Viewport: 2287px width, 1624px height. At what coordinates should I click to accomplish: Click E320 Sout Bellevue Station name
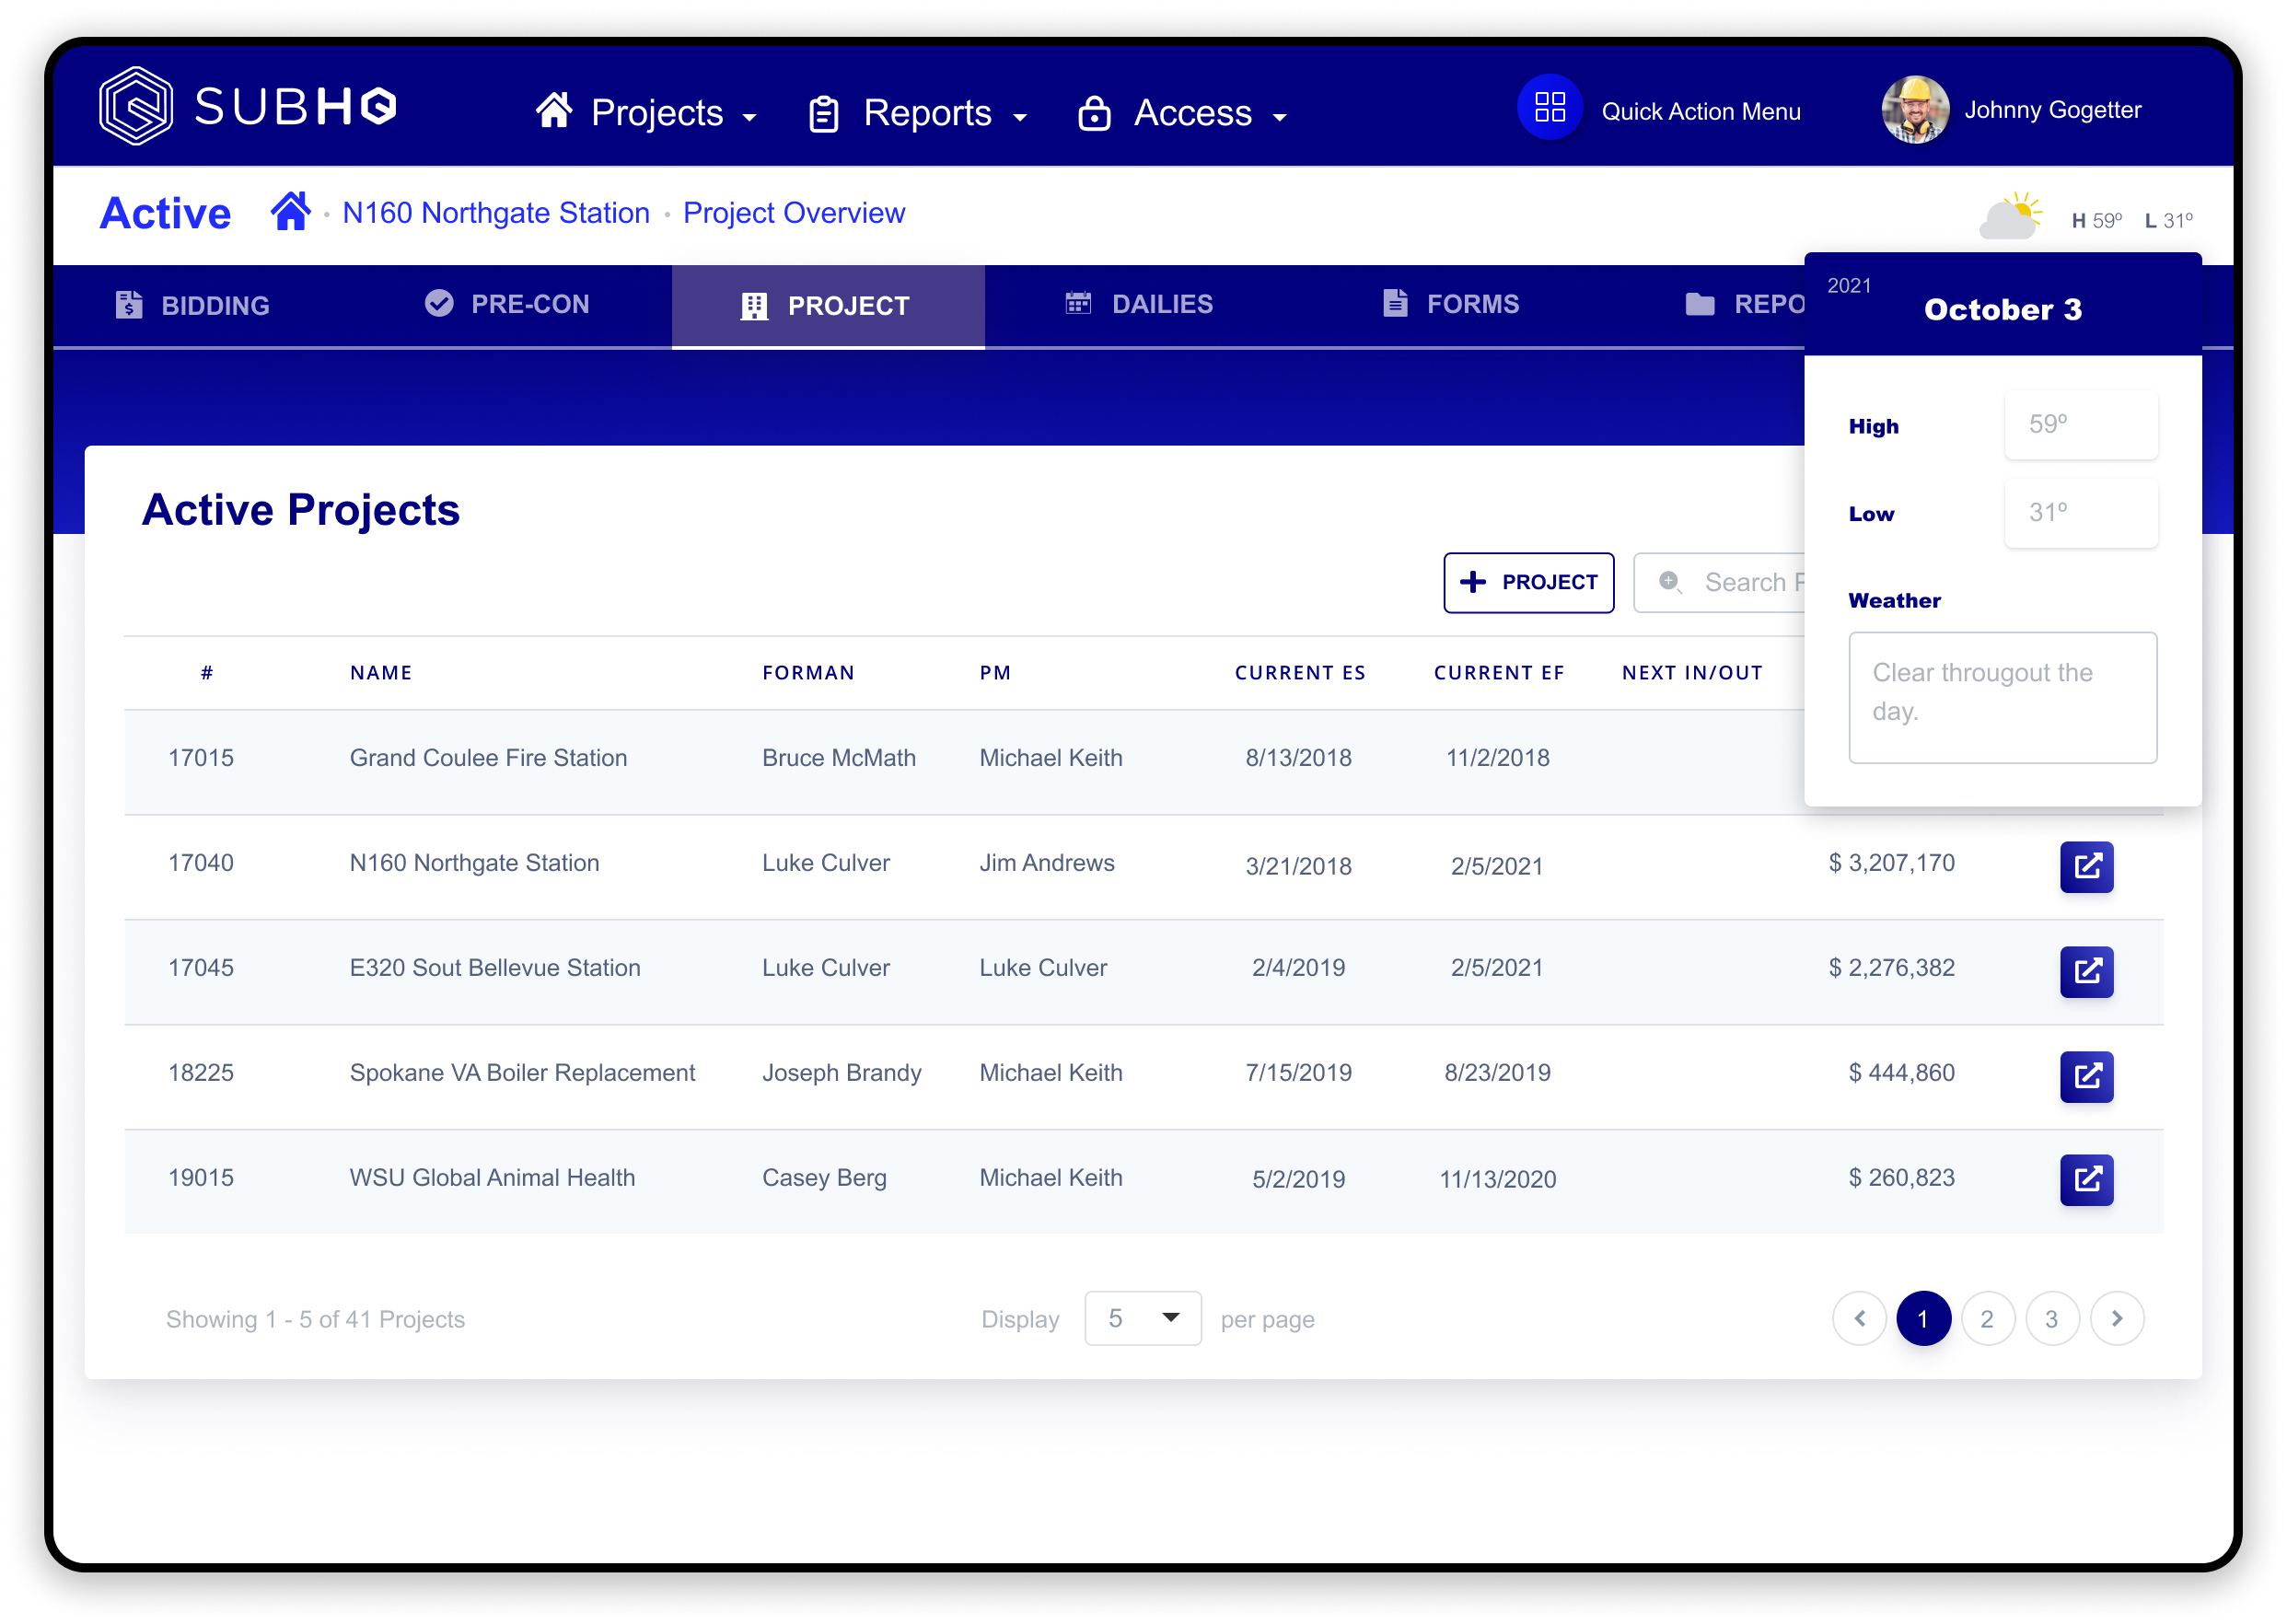(x=495, y=968)
